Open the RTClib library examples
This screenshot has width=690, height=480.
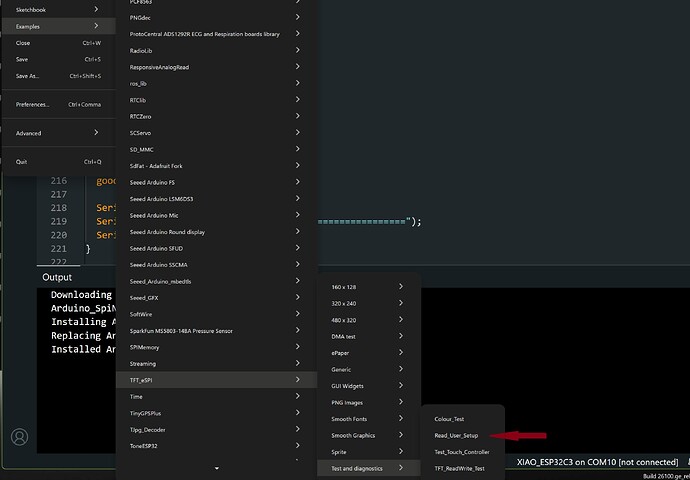217,100
